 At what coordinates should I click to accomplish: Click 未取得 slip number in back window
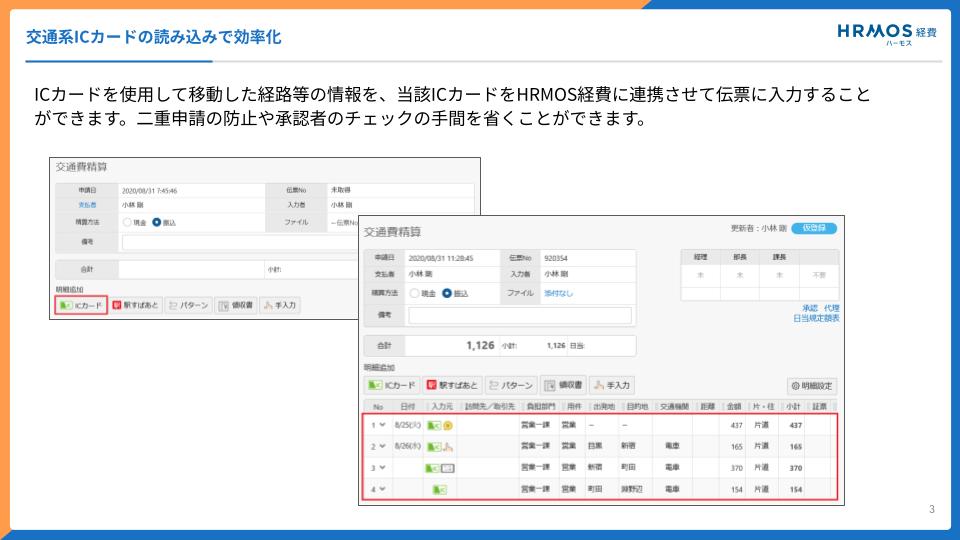click(x=340, y=190)
